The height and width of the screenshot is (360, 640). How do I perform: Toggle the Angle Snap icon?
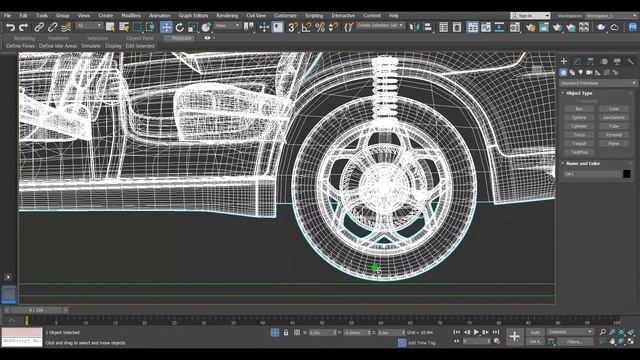[306, 27]
